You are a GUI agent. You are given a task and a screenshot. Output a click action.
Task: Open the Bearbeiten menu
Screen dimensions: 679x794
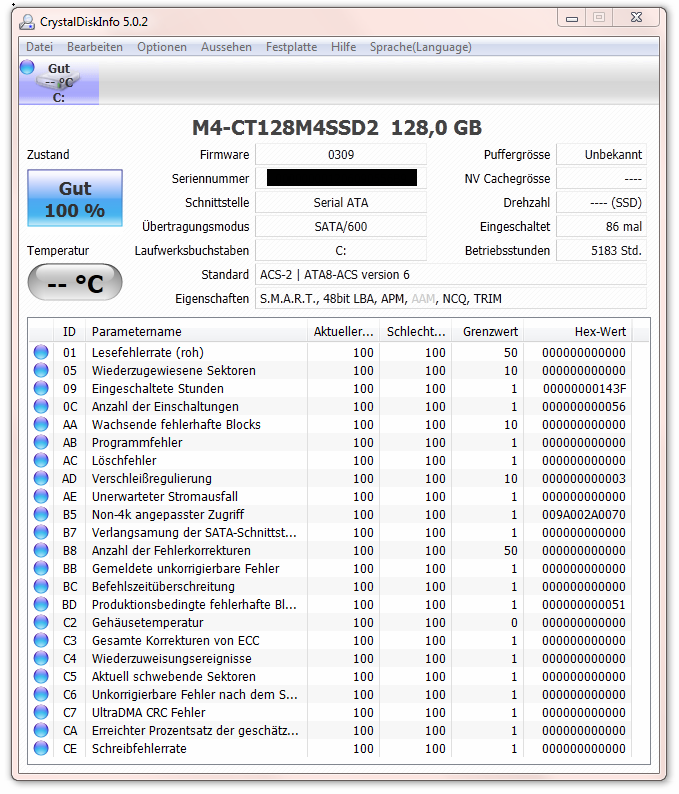pos(95,47)
